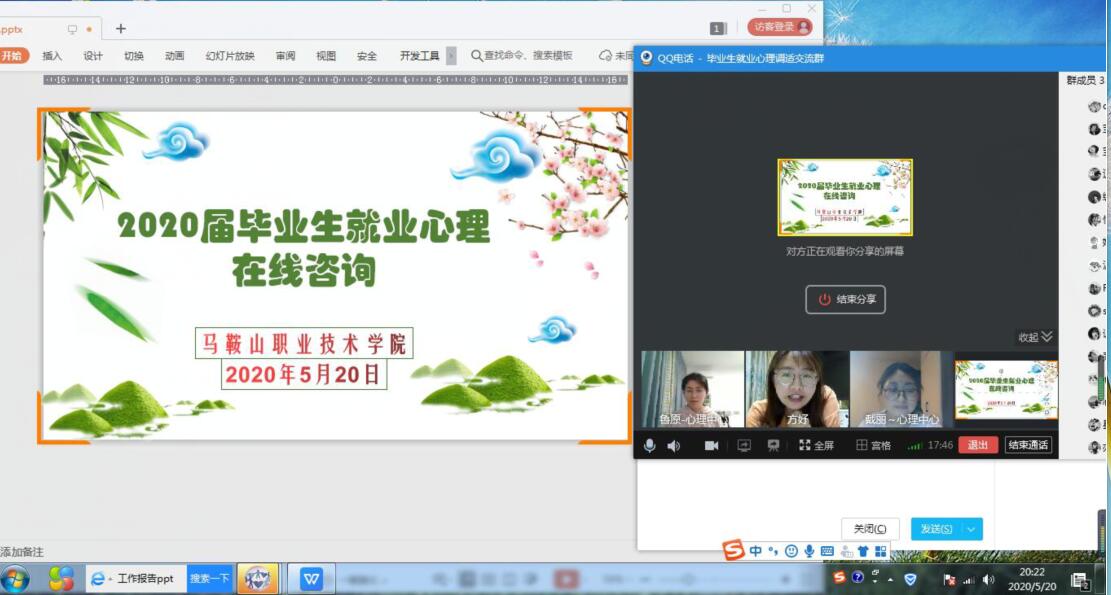Open the 开发工具 ribbon tab
1111x595 pixels.
click(419, 56)
